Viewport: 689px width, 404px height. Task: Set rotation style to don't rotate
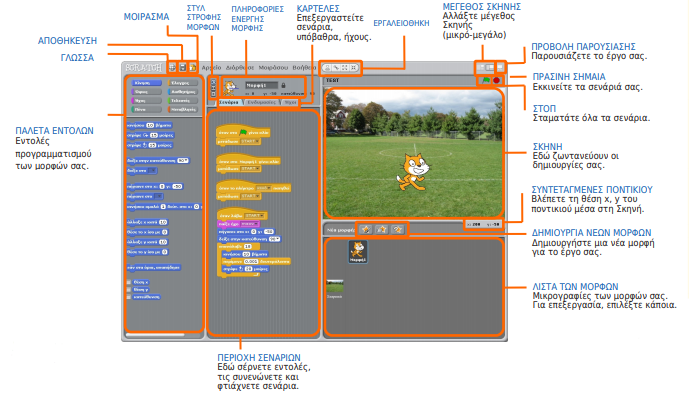tap(214, 94)
